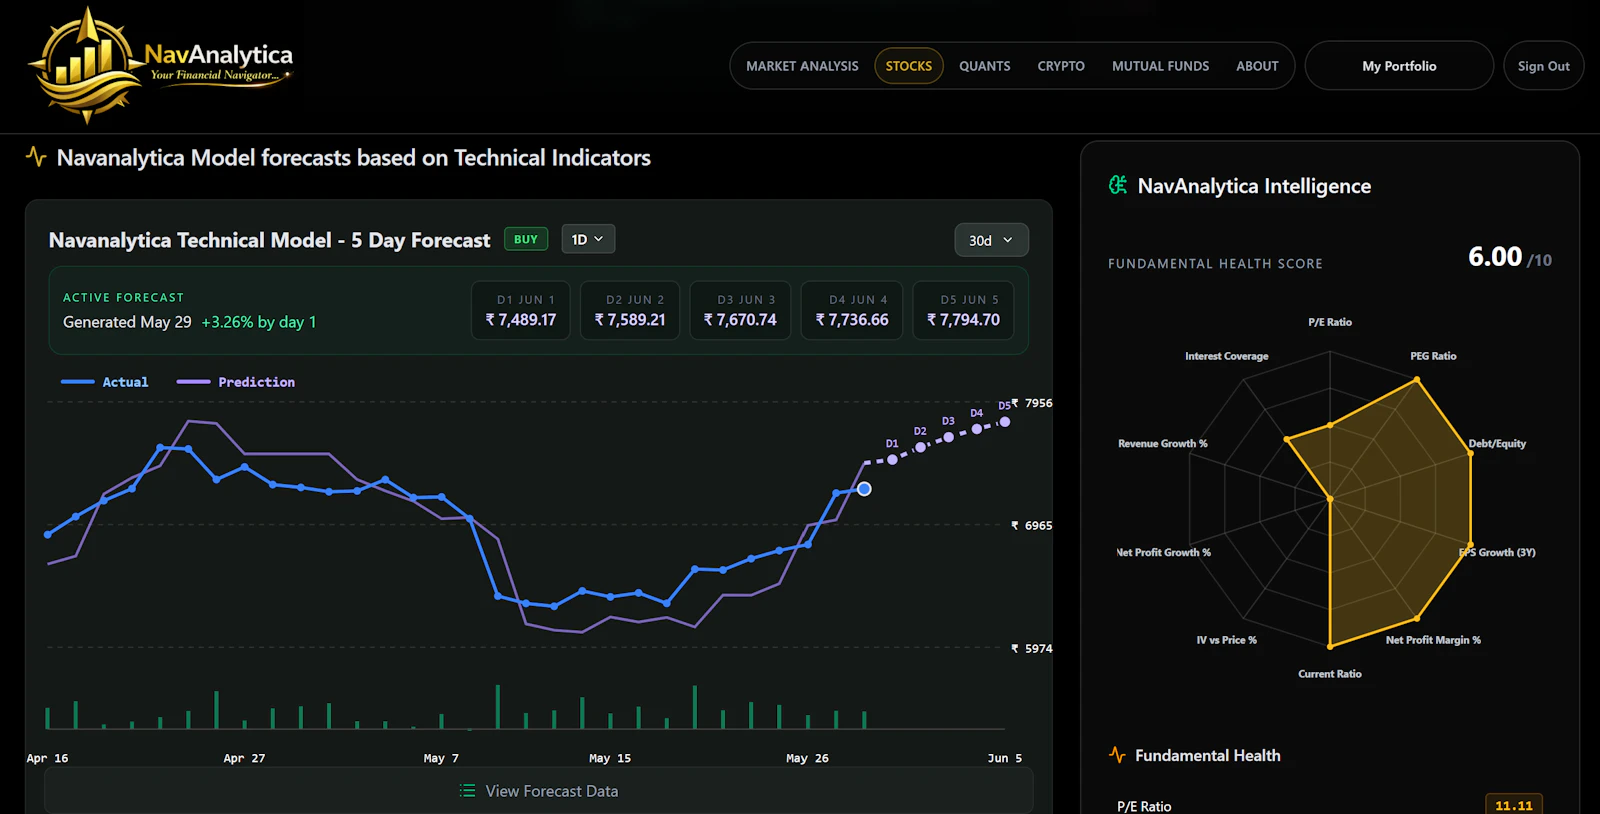Open My Portfolio
Viewport: 1600px width, 814px height.
[1399, 66]
